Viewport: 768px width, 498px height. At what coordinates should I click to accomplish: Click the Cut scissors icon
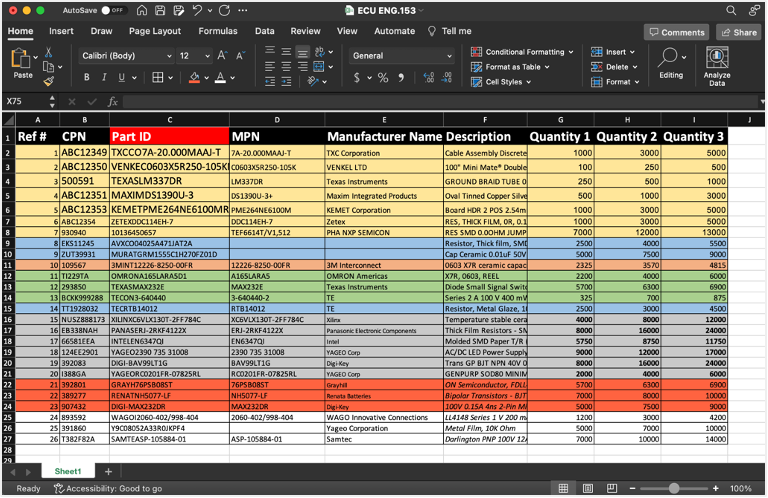48,52
